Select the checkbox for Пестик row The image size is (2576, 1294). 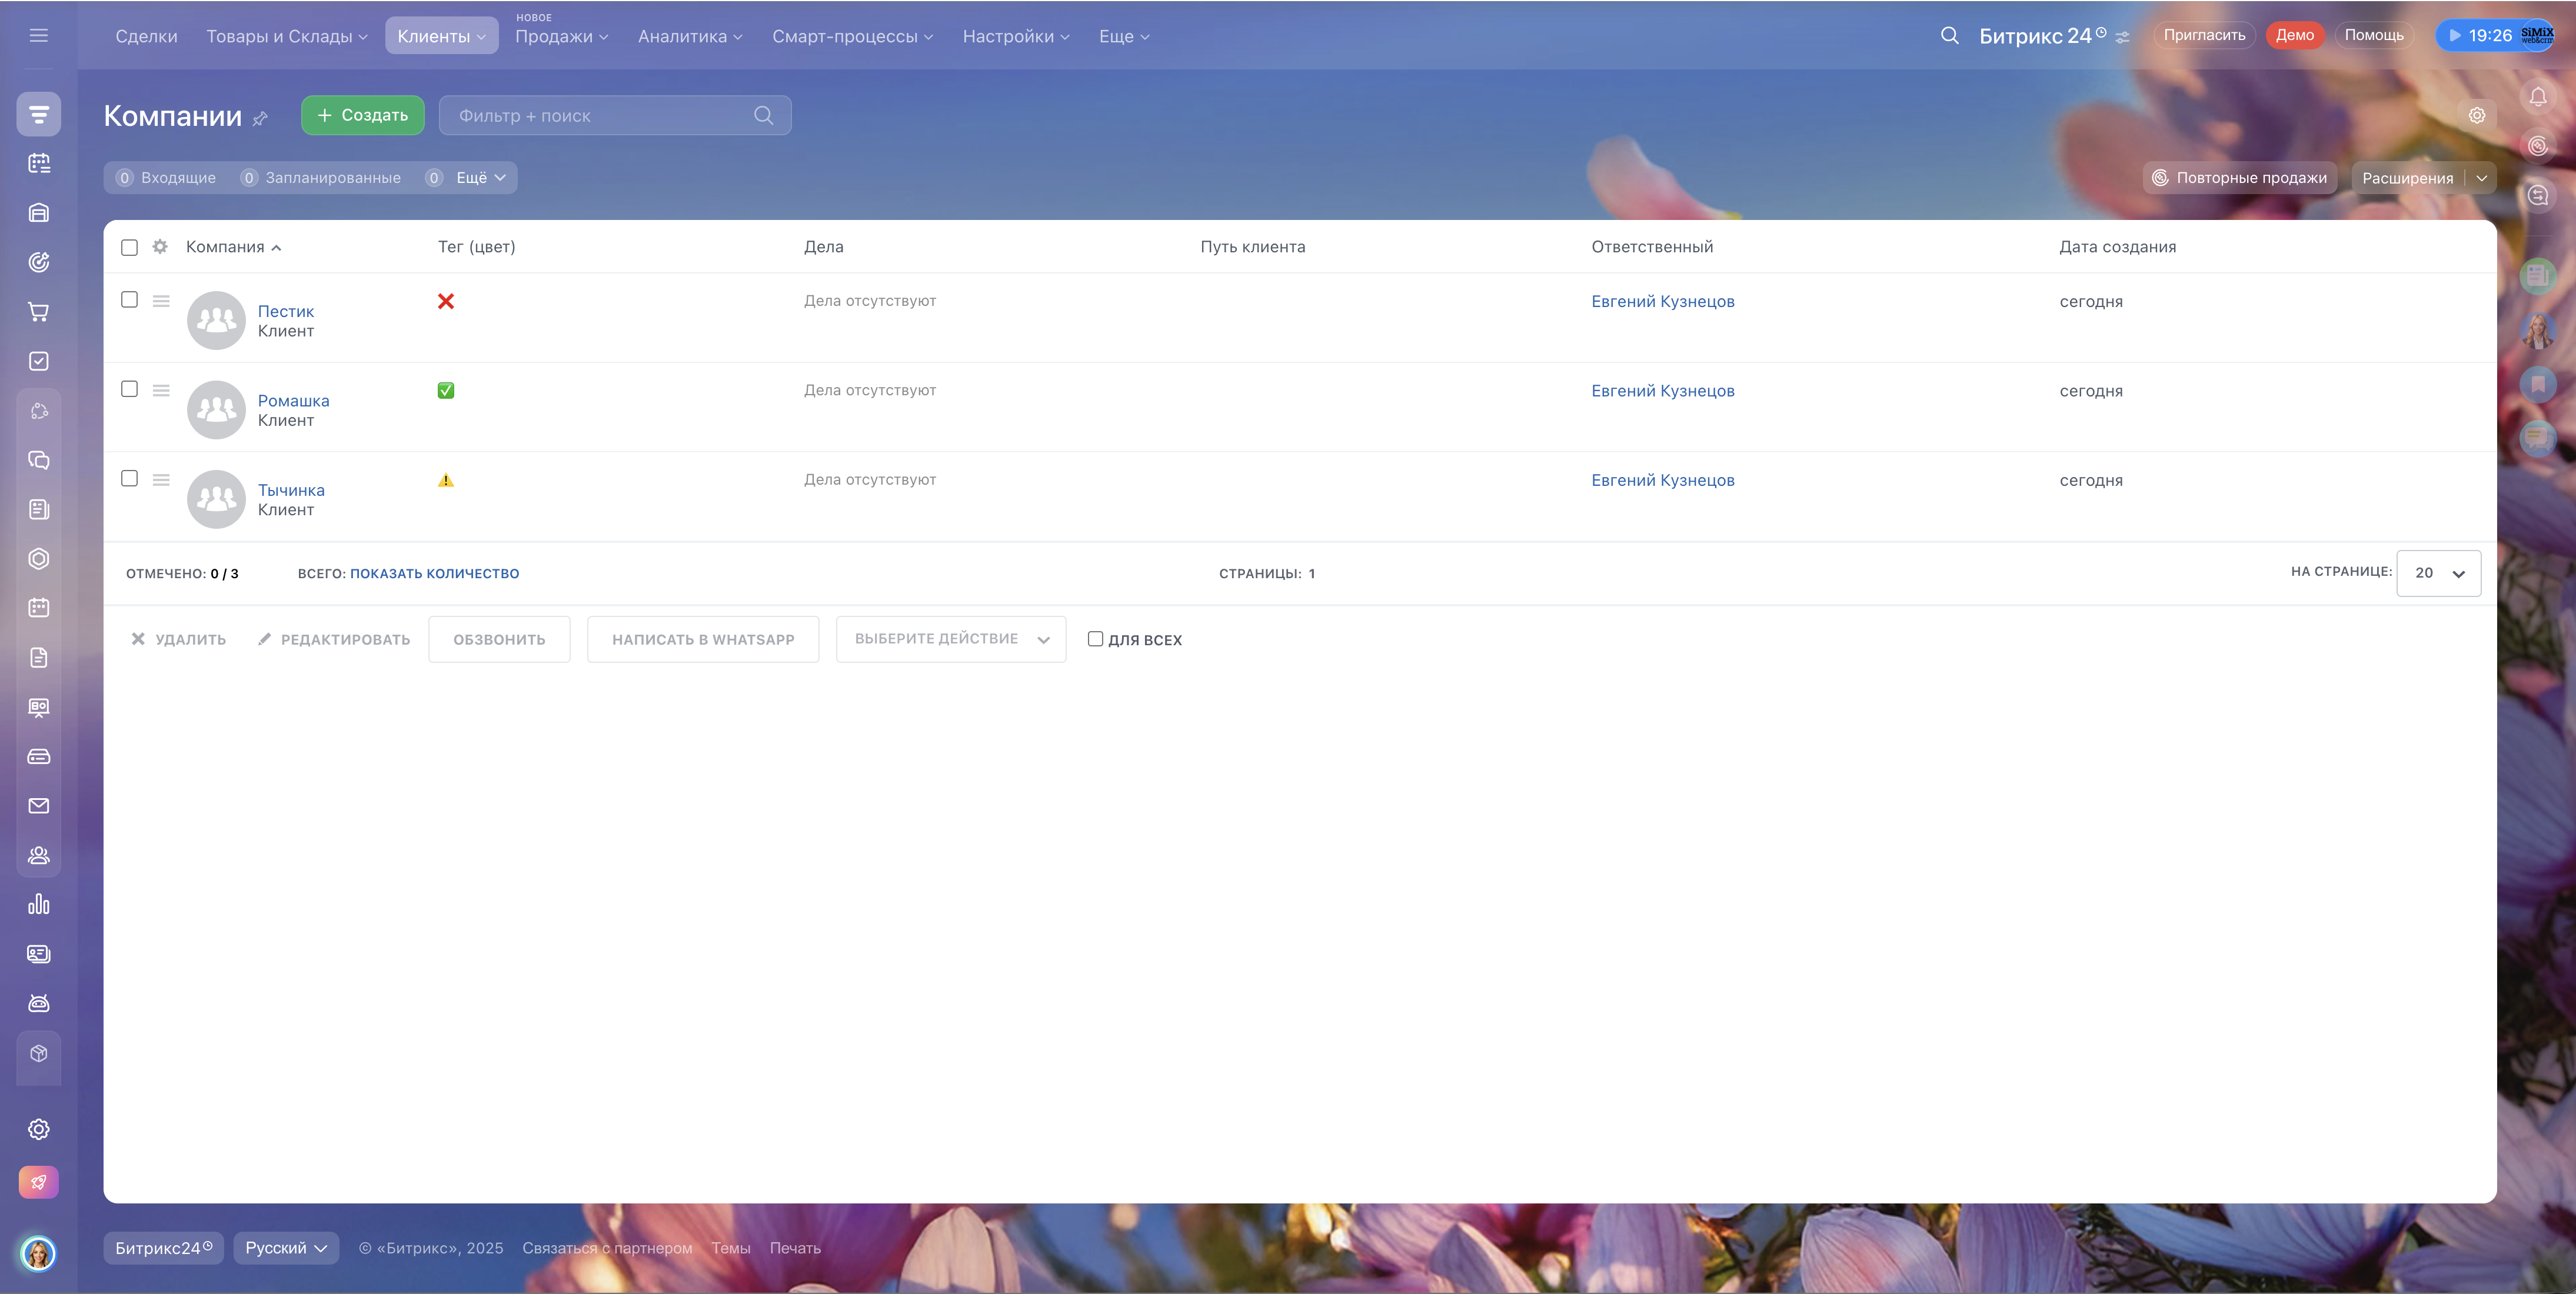(x=129, y=300)
